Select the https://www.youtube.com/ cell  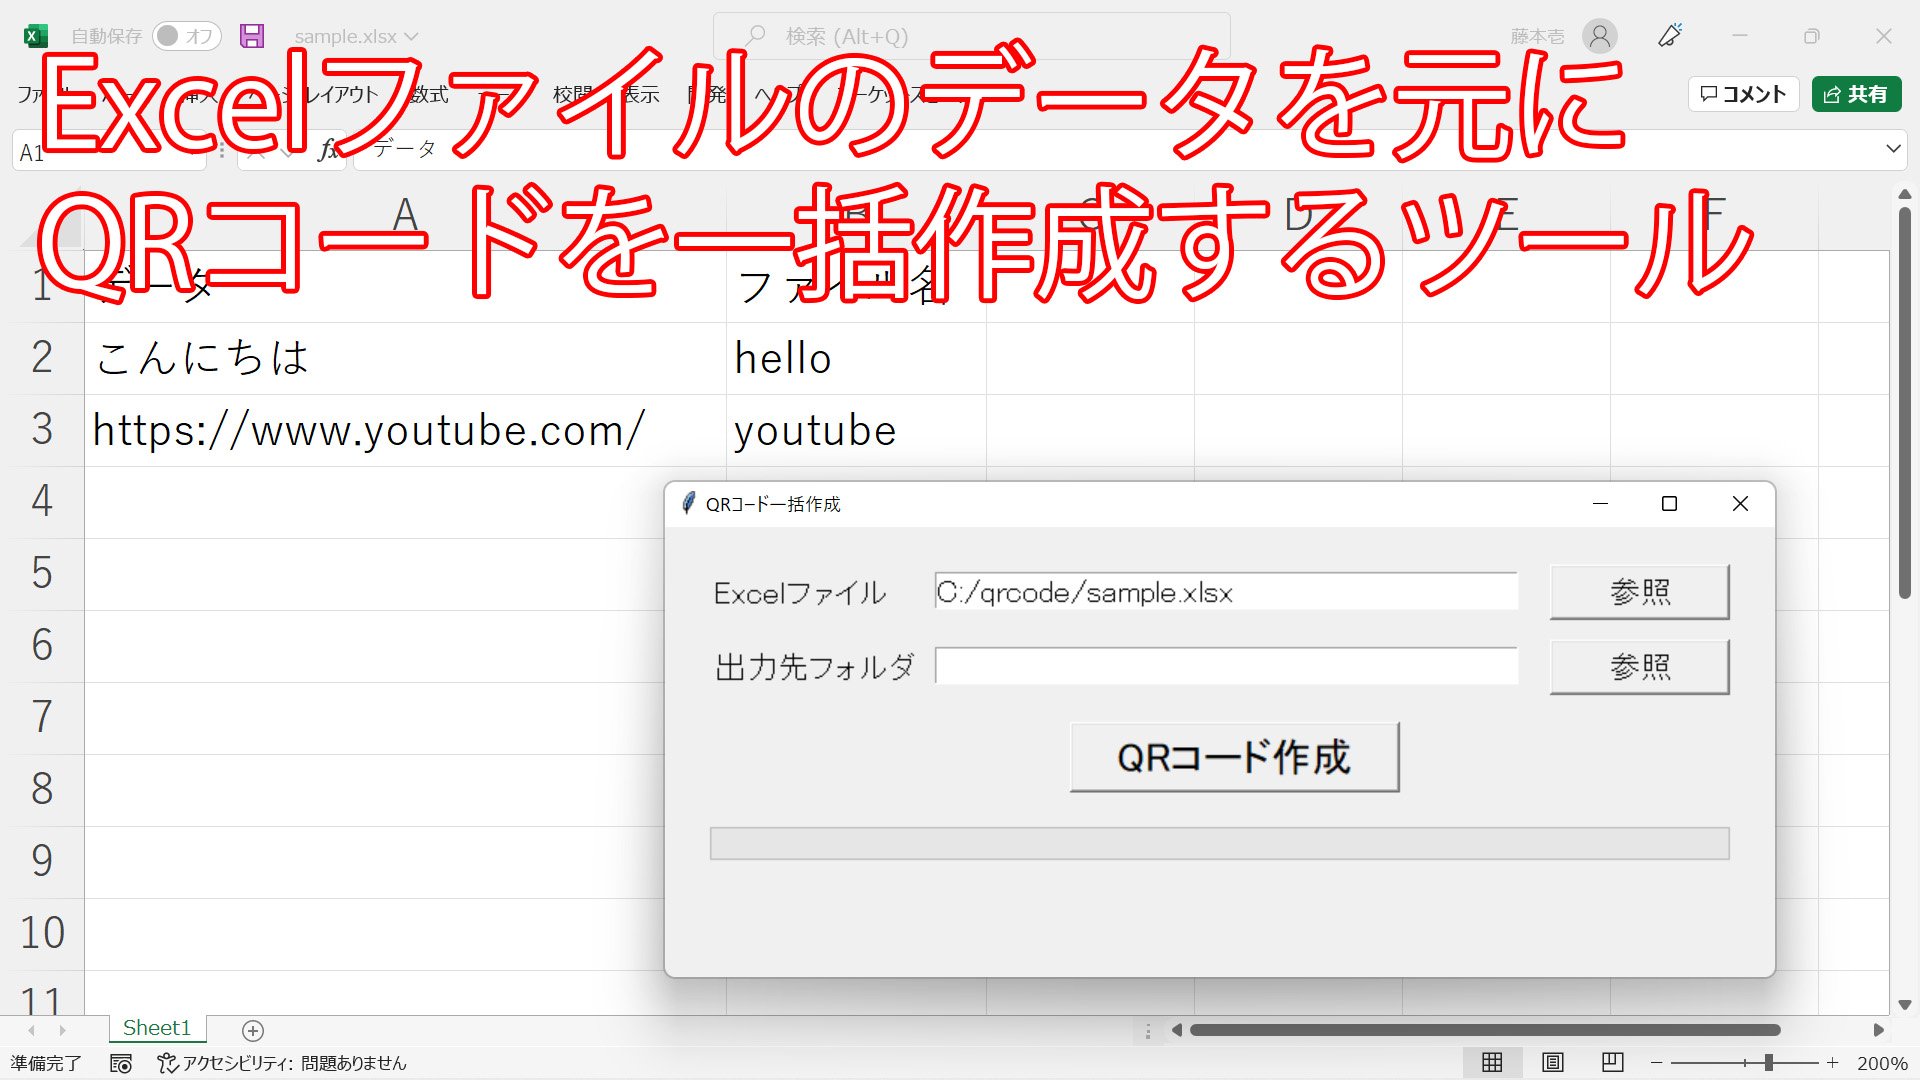click(405, 430)
